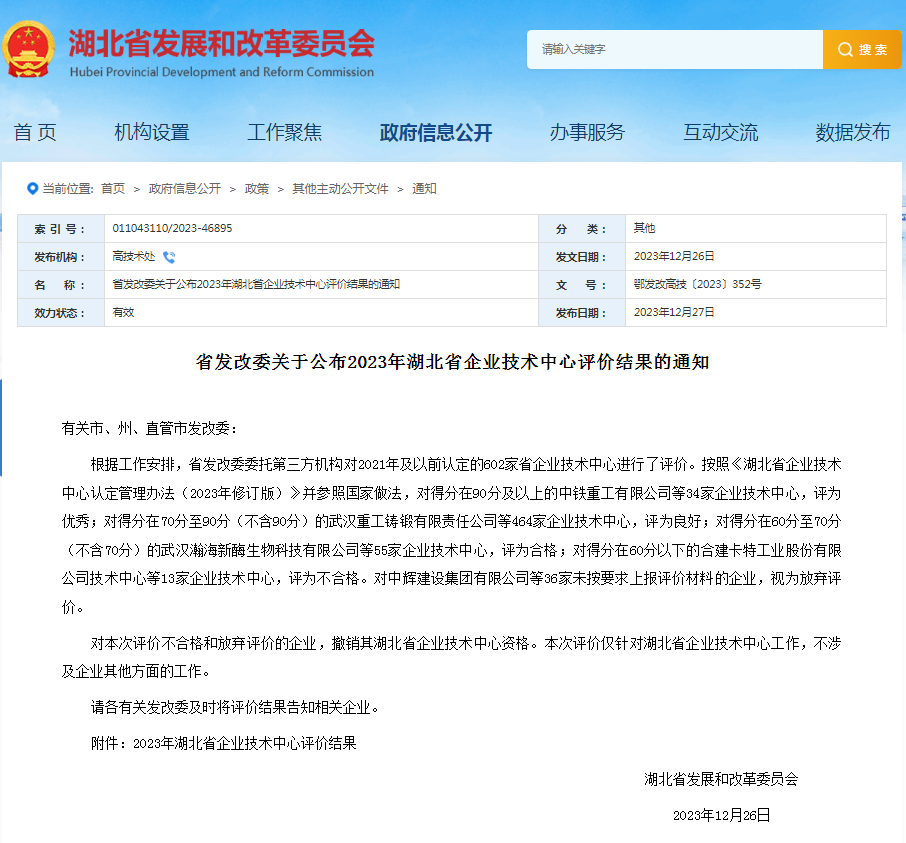Image resolution: width=906 pixels, height=843 pixels.
Task: Click the phone icon beside 高技术处
Action: (x=169, y=257)
